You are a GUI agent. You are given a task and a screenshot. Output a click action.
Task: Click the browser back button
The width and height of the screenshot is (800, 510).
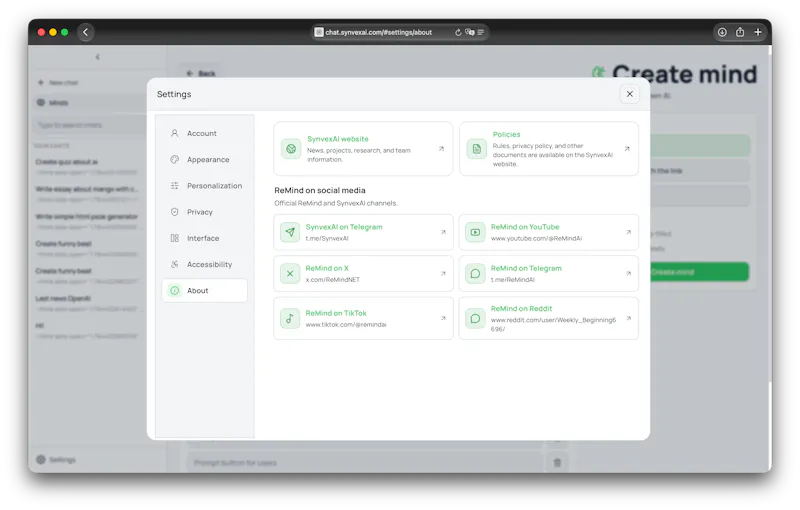(x=86, y=32)
